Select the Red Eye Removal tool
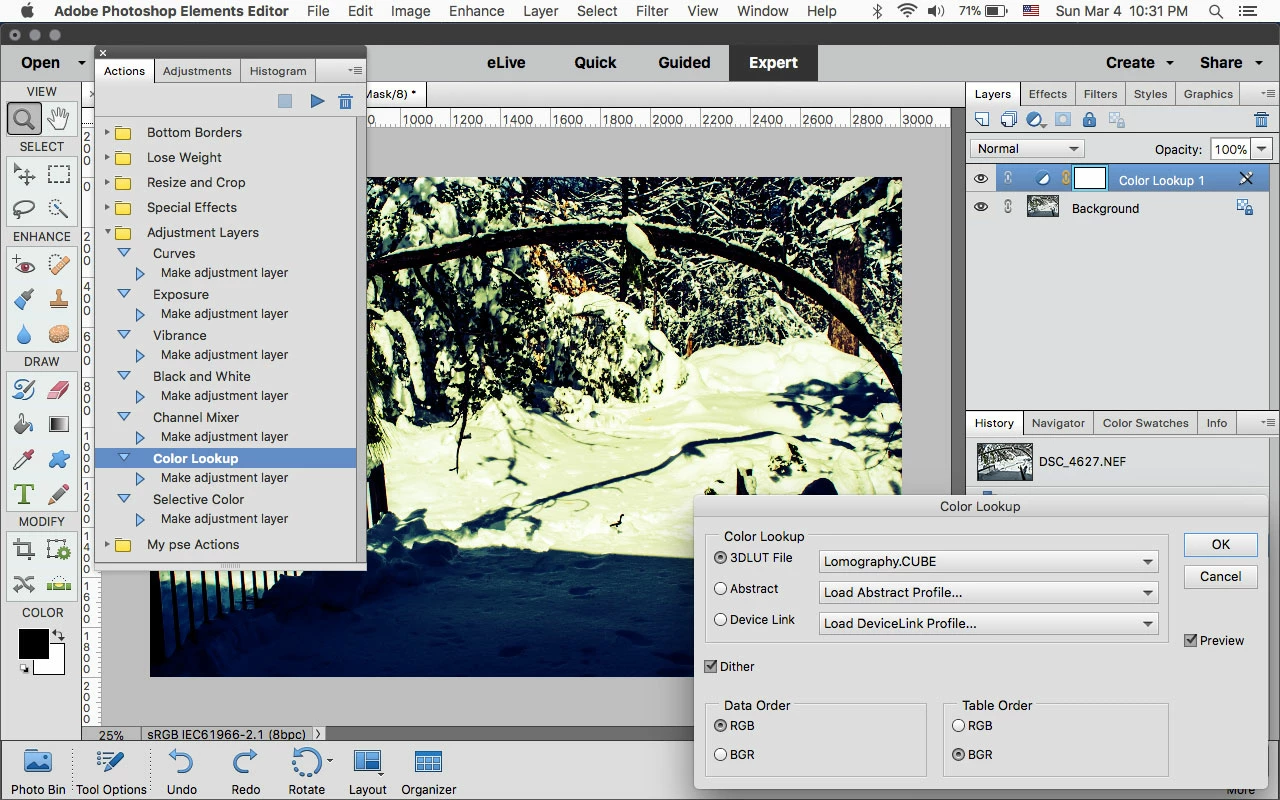This screenshot has height=800, width=1280. 24,265
